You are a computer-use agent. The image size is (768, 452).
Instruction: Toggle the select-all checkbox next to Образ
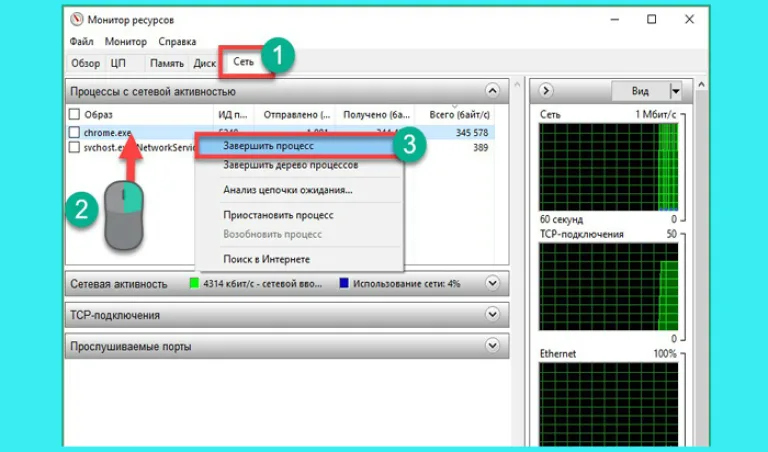74,115
